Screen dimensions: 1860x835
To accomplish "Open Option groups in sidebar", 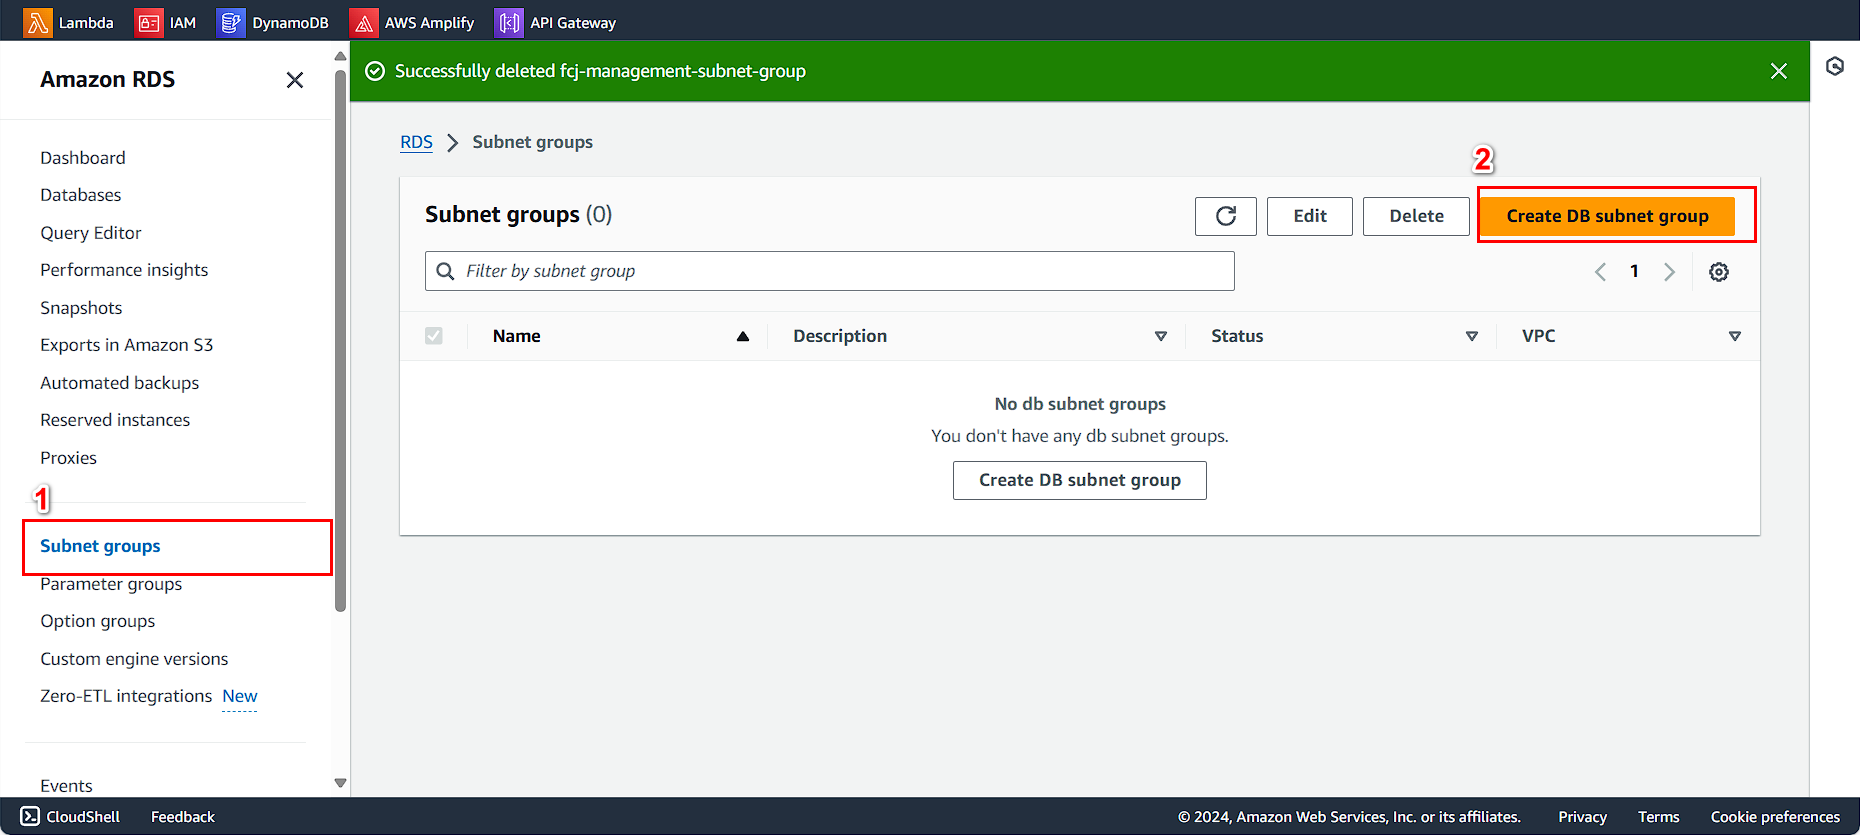I will point(98,621).
